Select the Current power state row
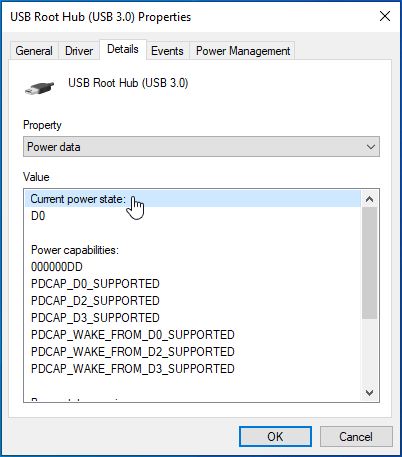Screen dimensions: 402x457 193,199
